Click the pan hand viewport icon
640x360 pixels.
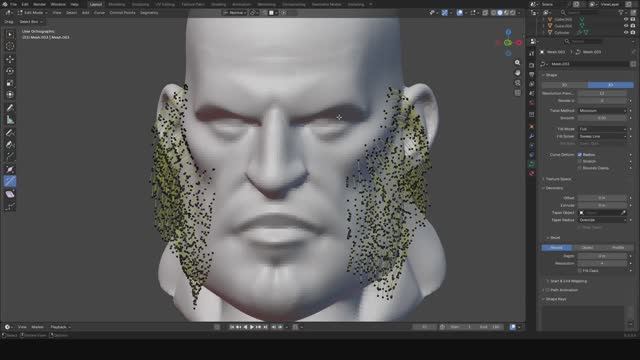click(x=517, y=73)
